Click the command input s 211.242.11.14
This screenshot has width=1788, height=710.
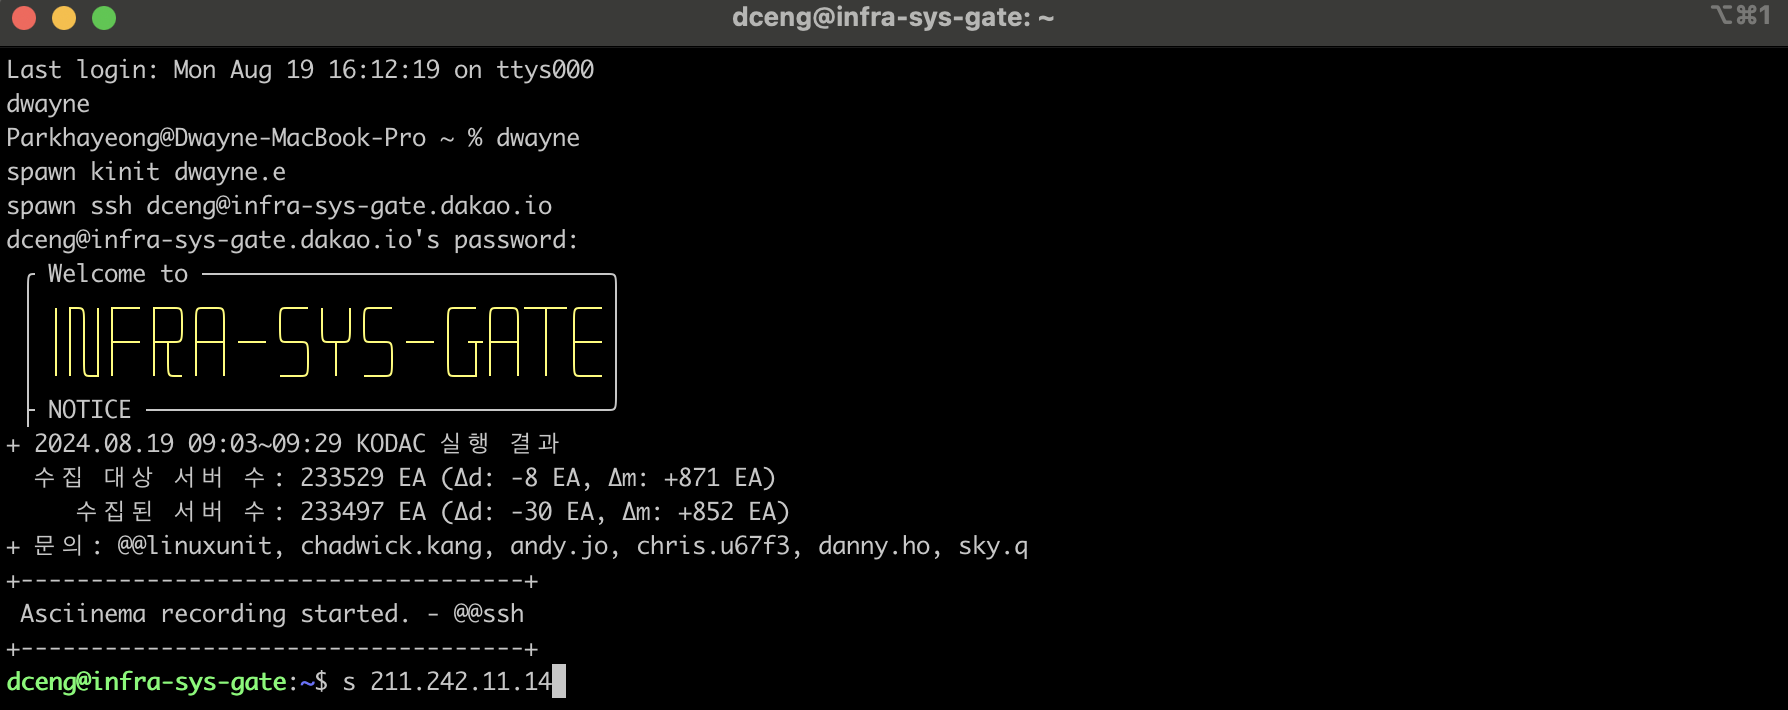click(x=447, y=682)
